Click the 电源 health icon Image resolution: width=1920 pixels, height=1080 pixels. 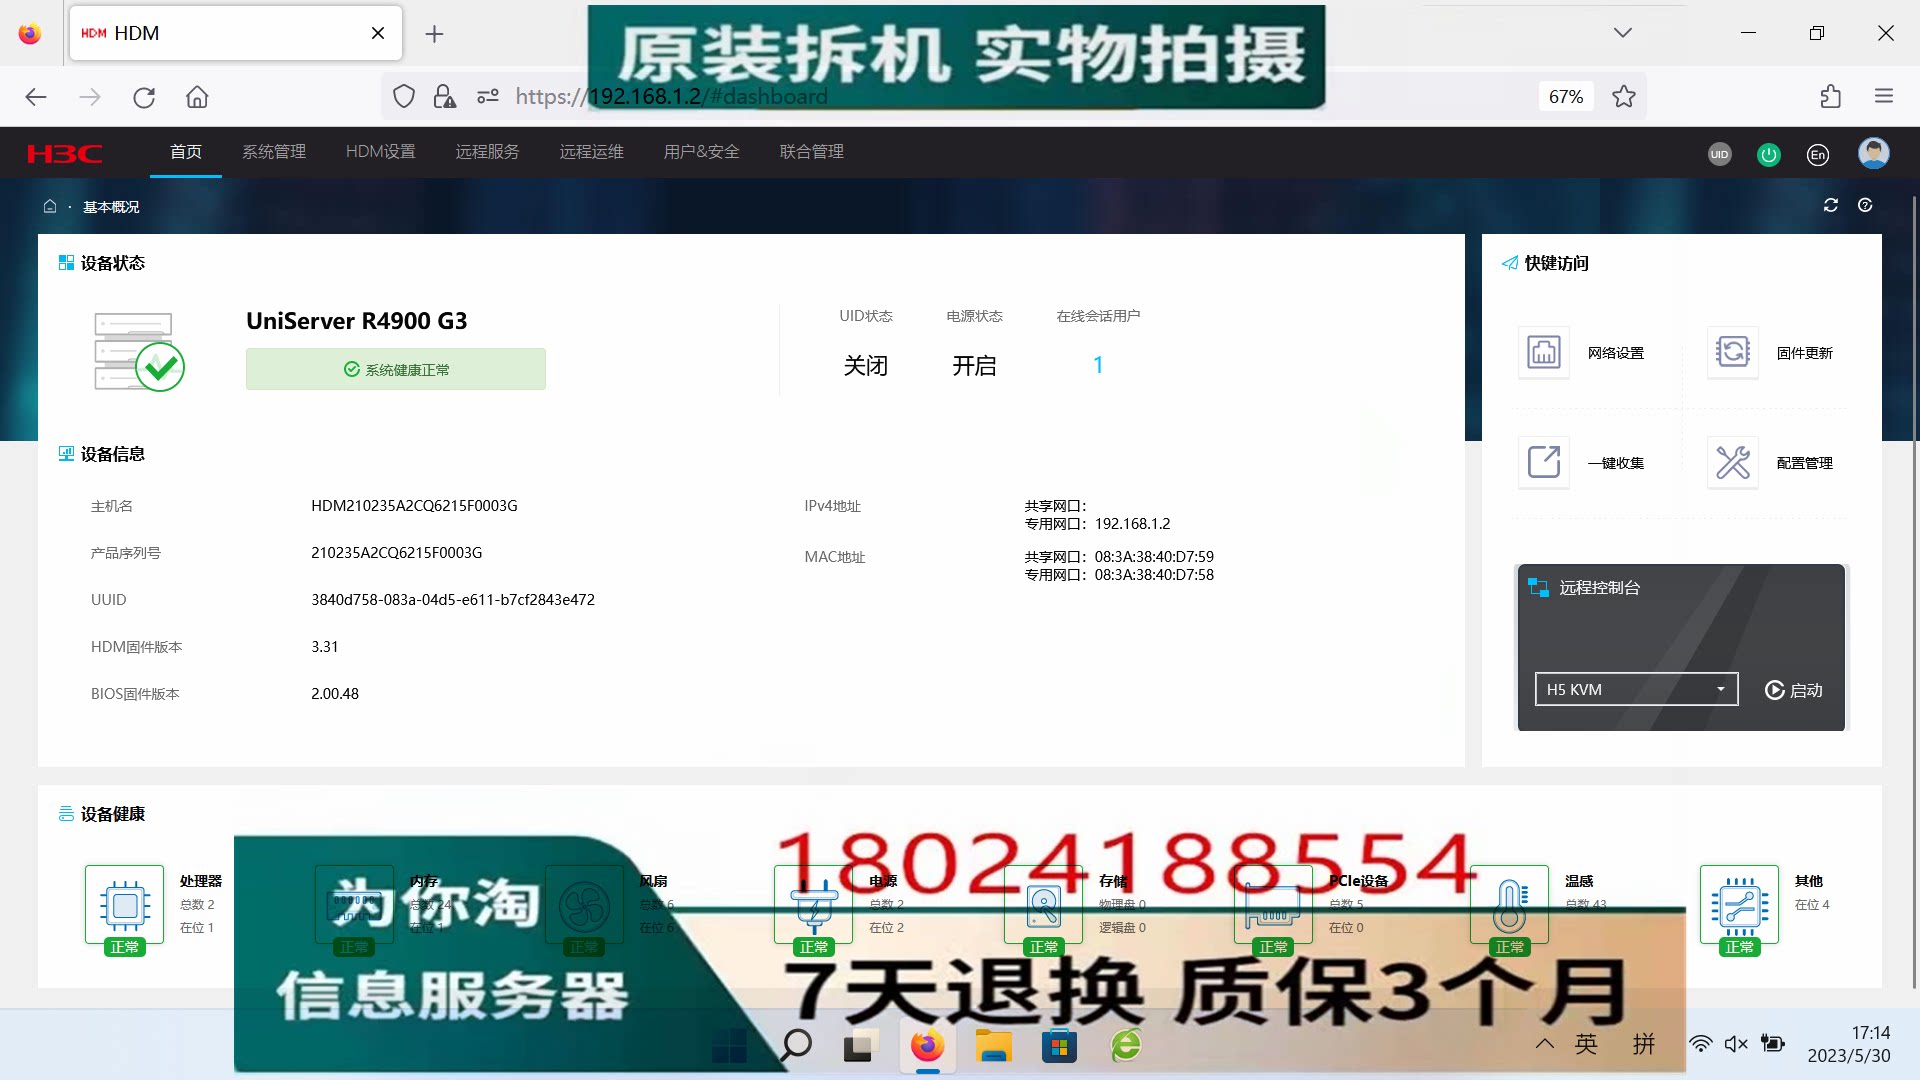tap(814, 905)
